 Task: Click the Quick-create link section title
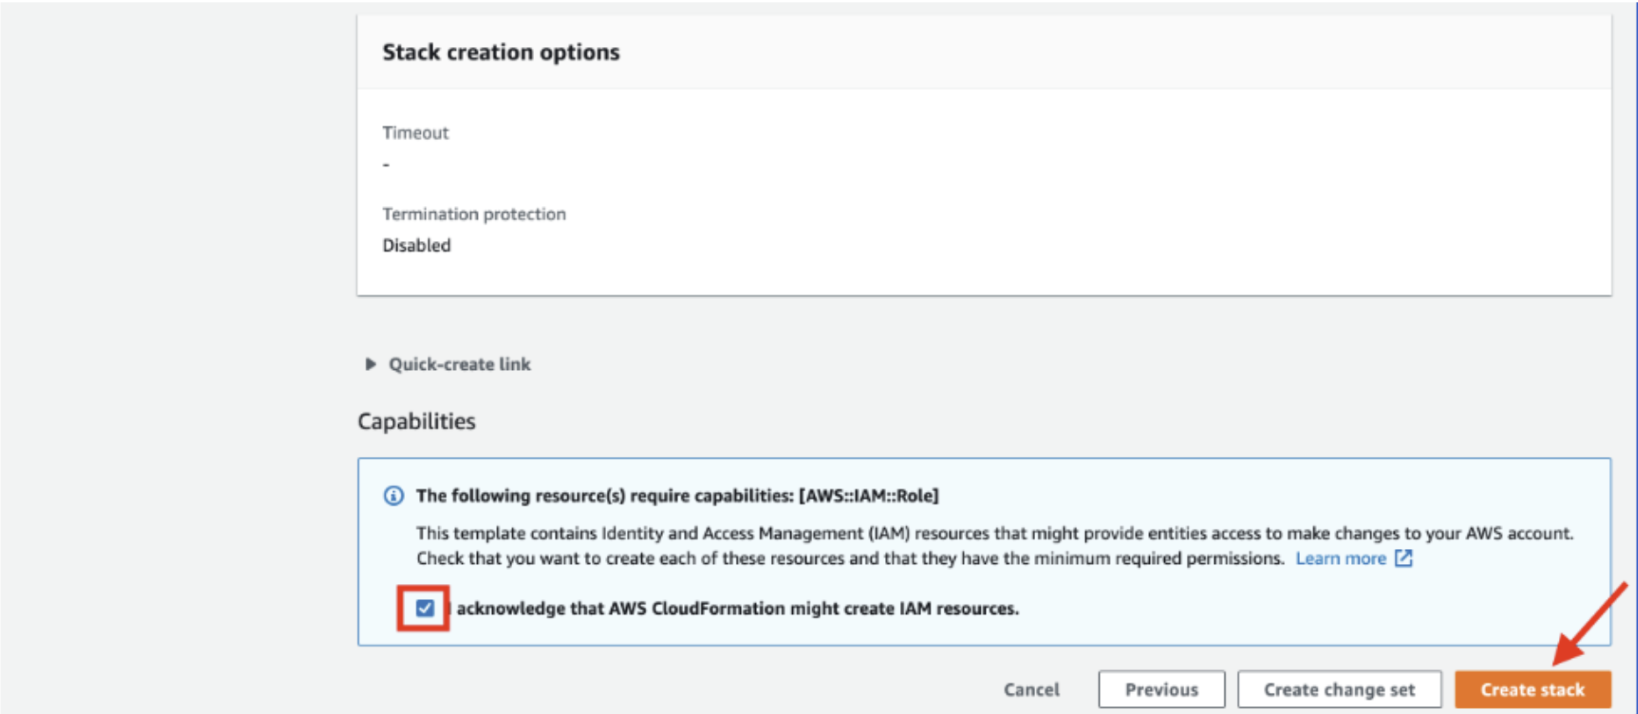(459, 364)
